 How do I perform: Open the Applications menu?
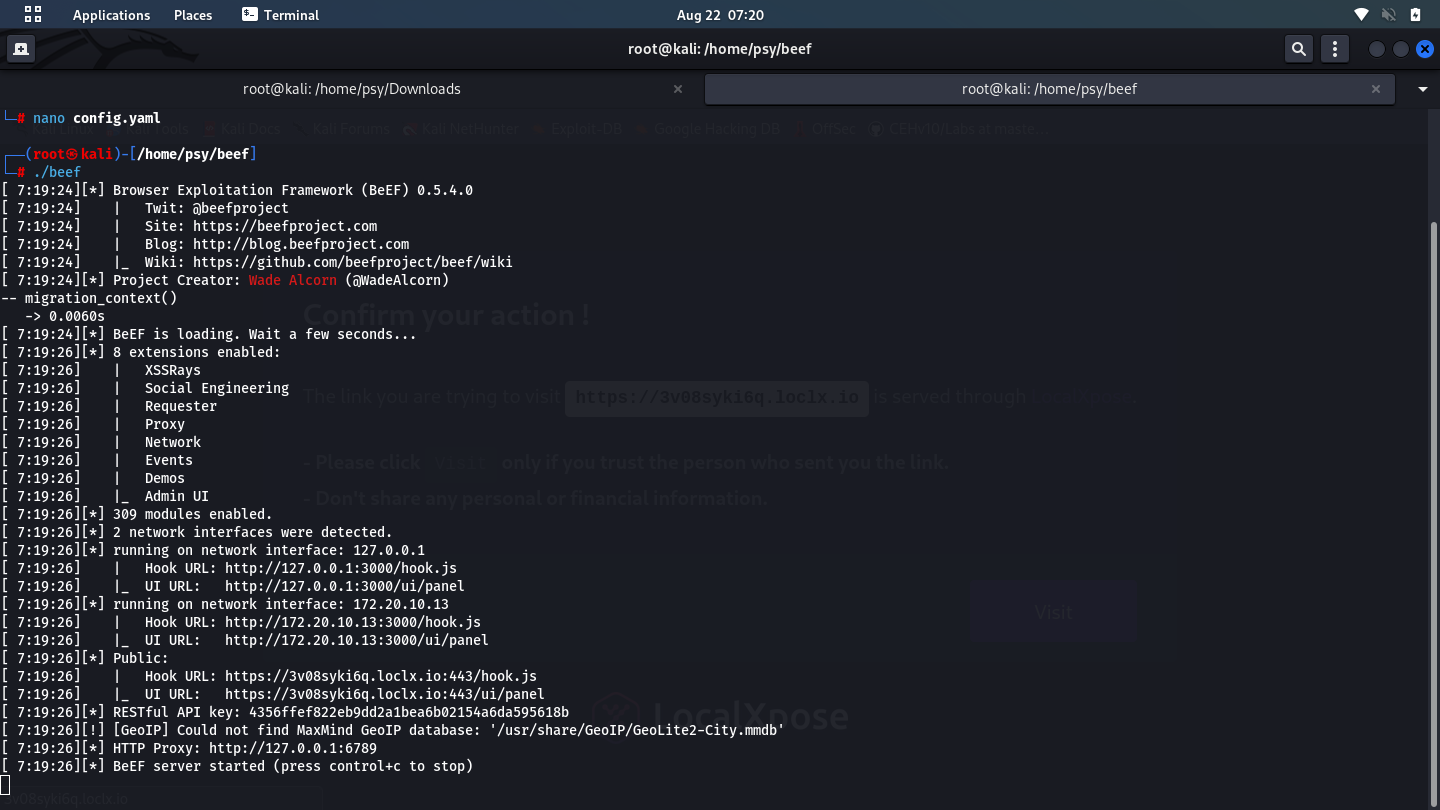pyautogui.click(x=111, y=14)
